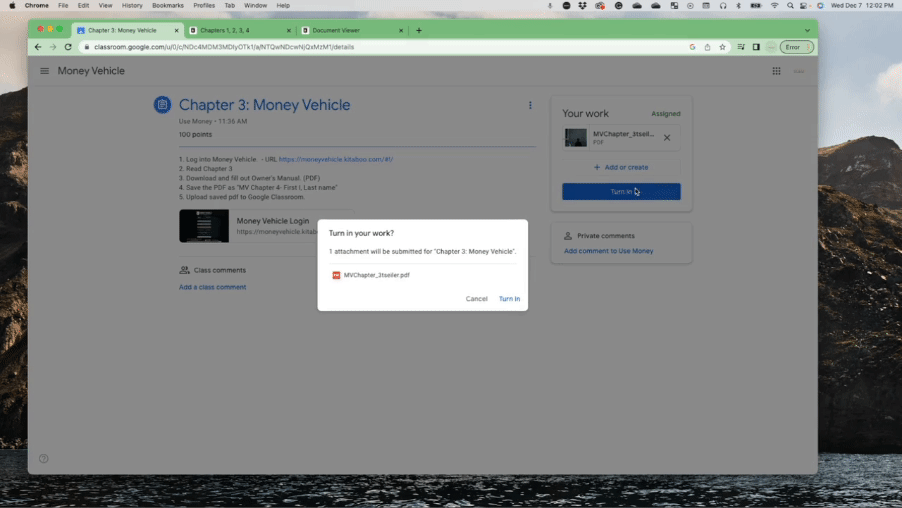
Task: Open the Apple menu
Action: [12, 6]
